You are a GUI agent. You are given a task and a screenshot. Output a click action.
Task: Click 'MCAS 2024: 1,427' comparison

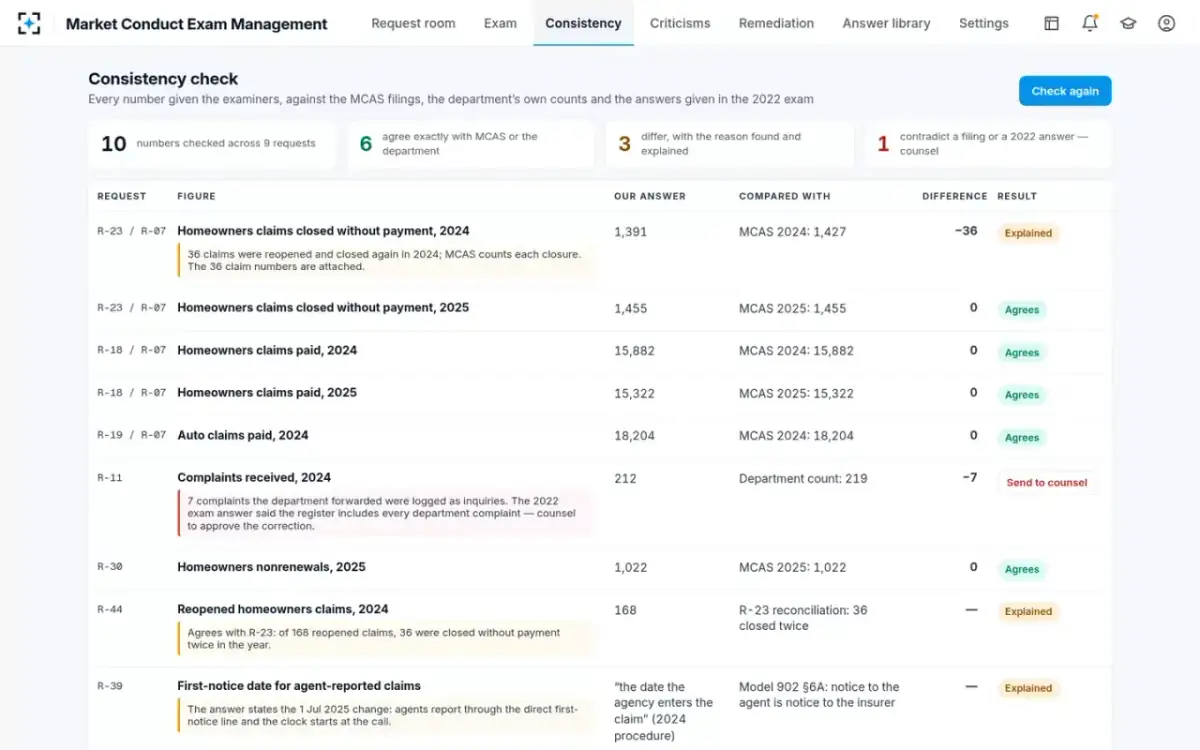point(792,231)
